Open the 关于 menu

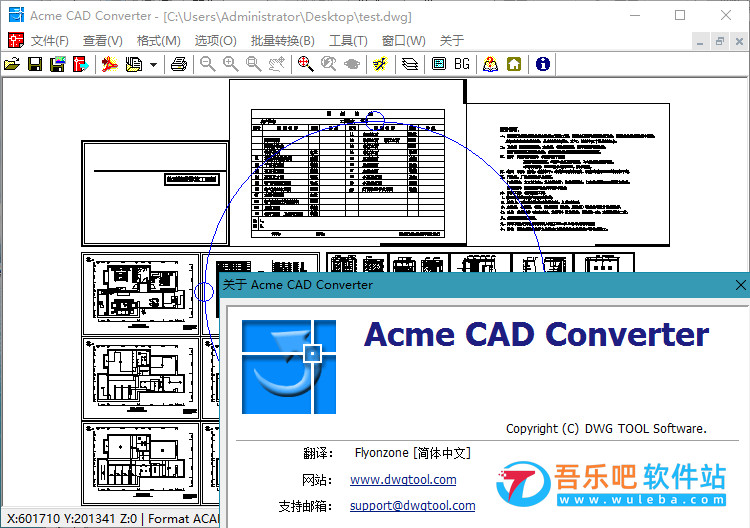452,41
